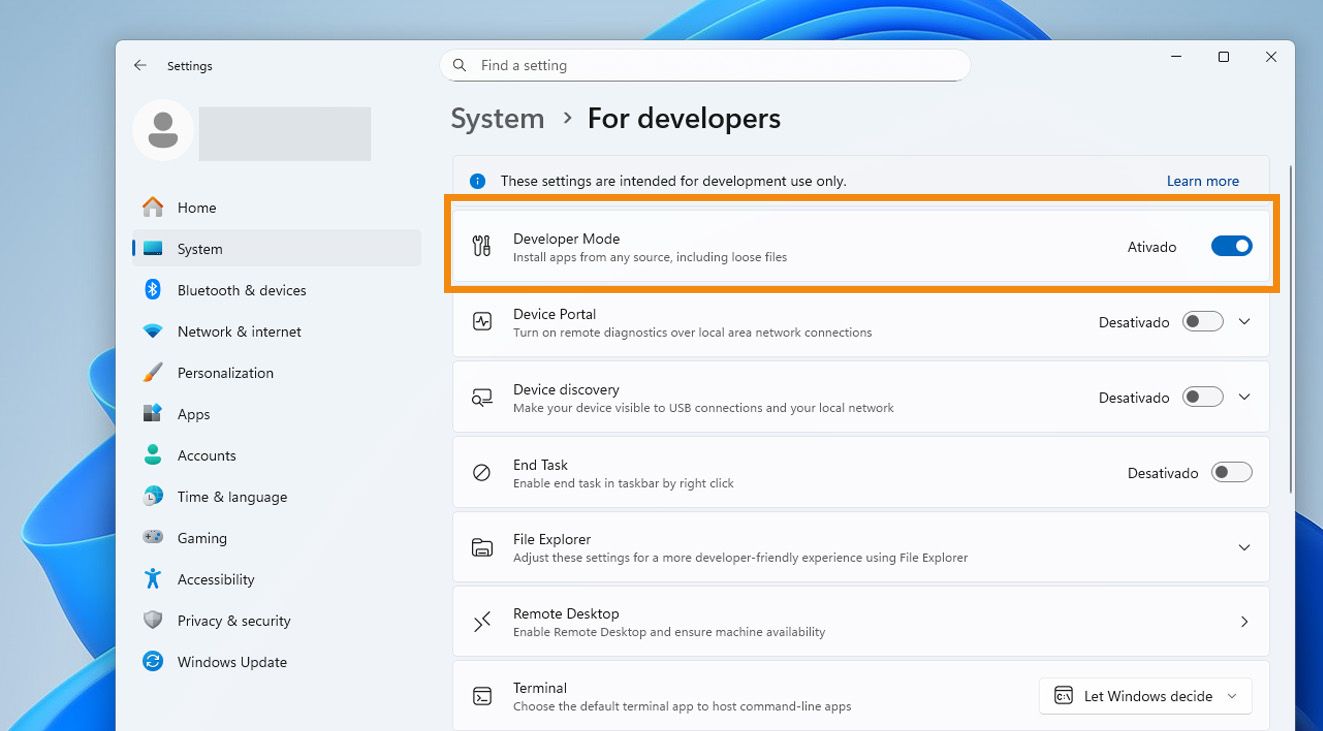Viewport: 1323px width, 731px height.
Task: Open the Apps settings page
Action: 194,414
